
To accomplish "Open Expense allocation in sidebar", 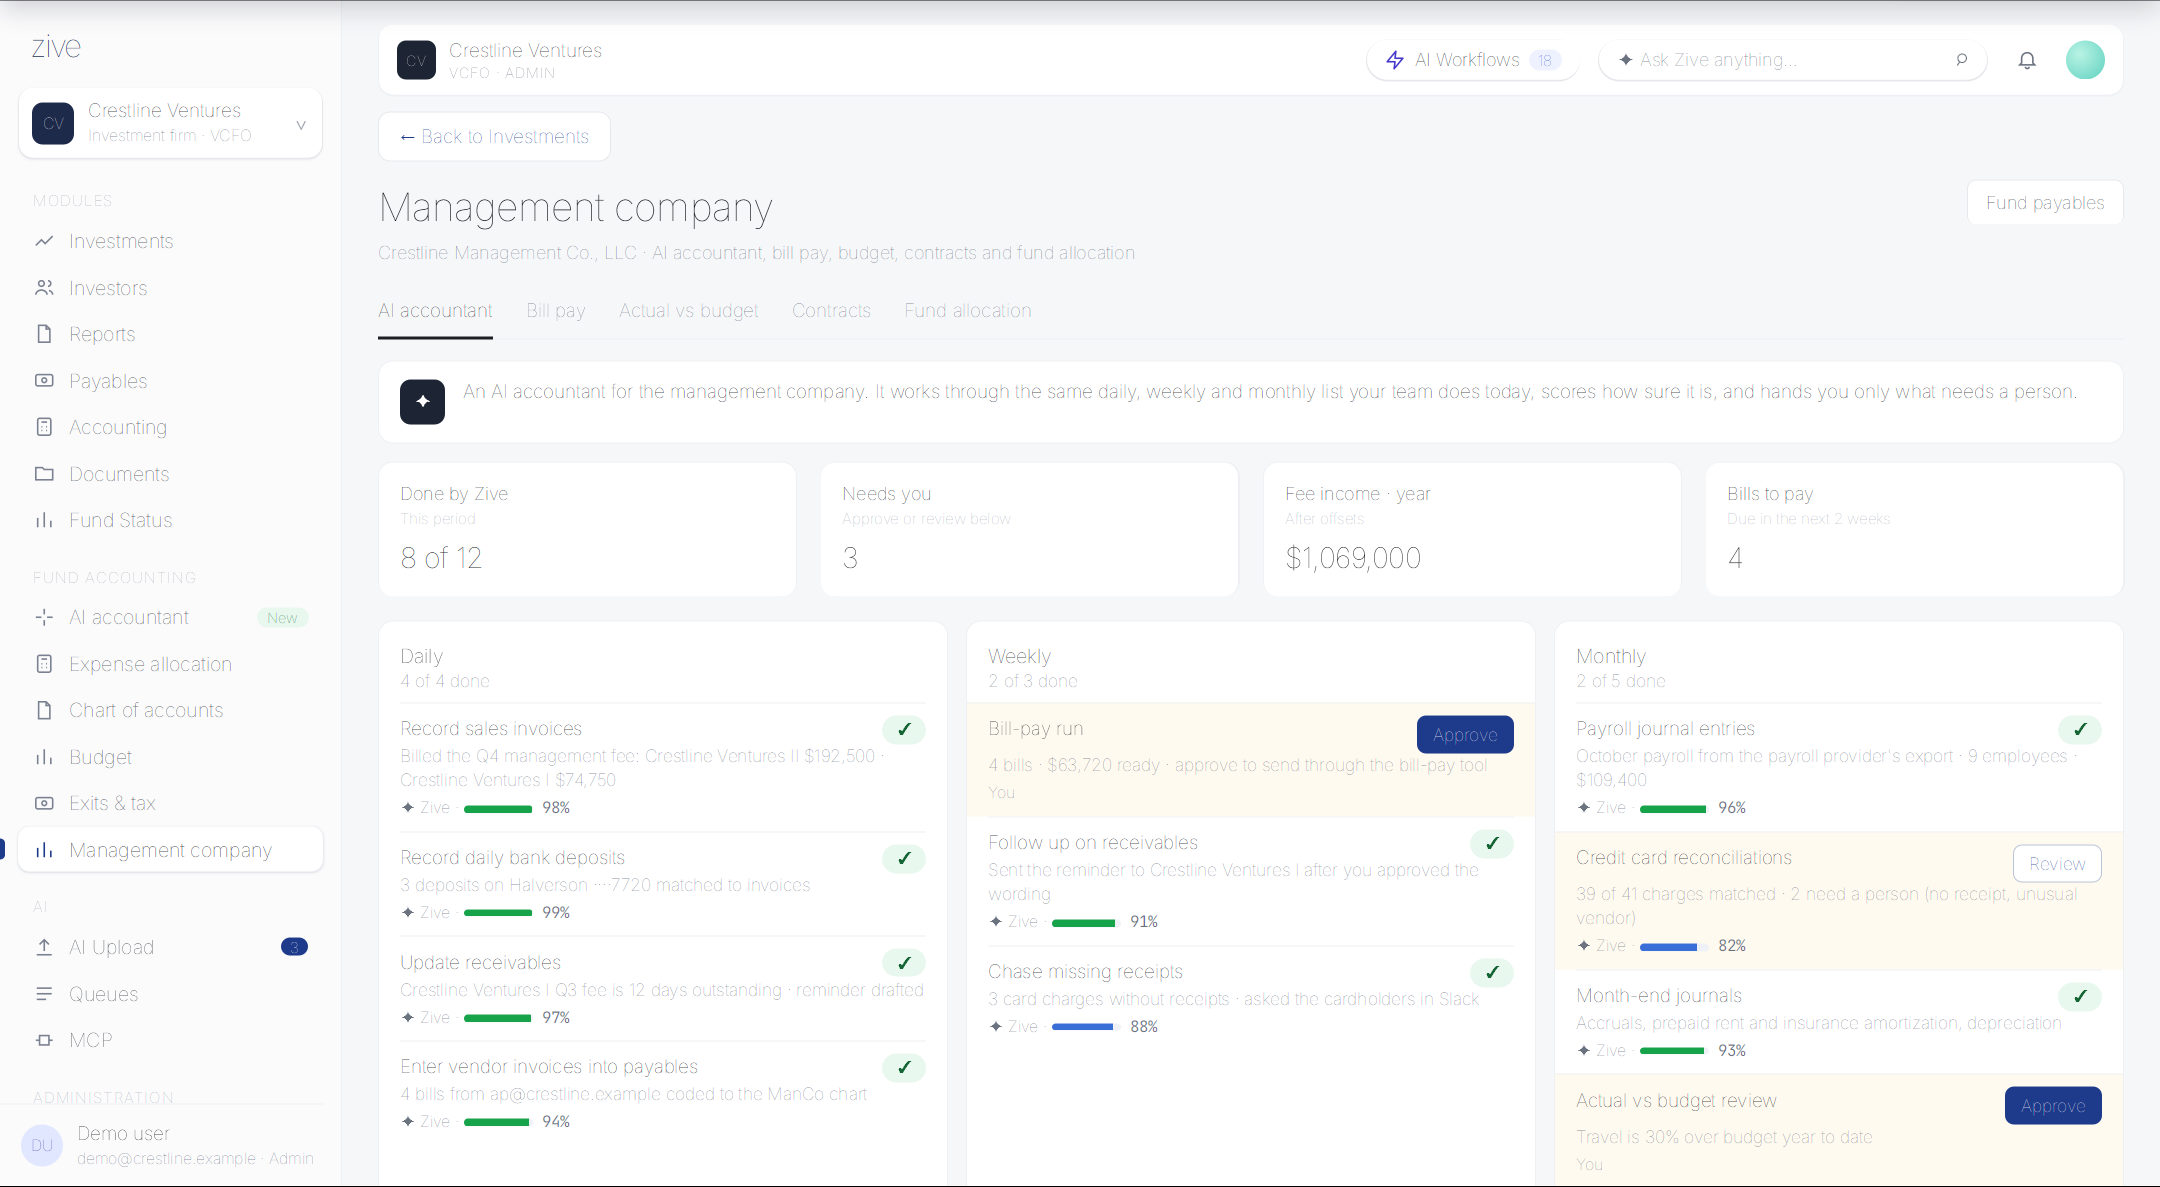I will click(x=170, y=664).
